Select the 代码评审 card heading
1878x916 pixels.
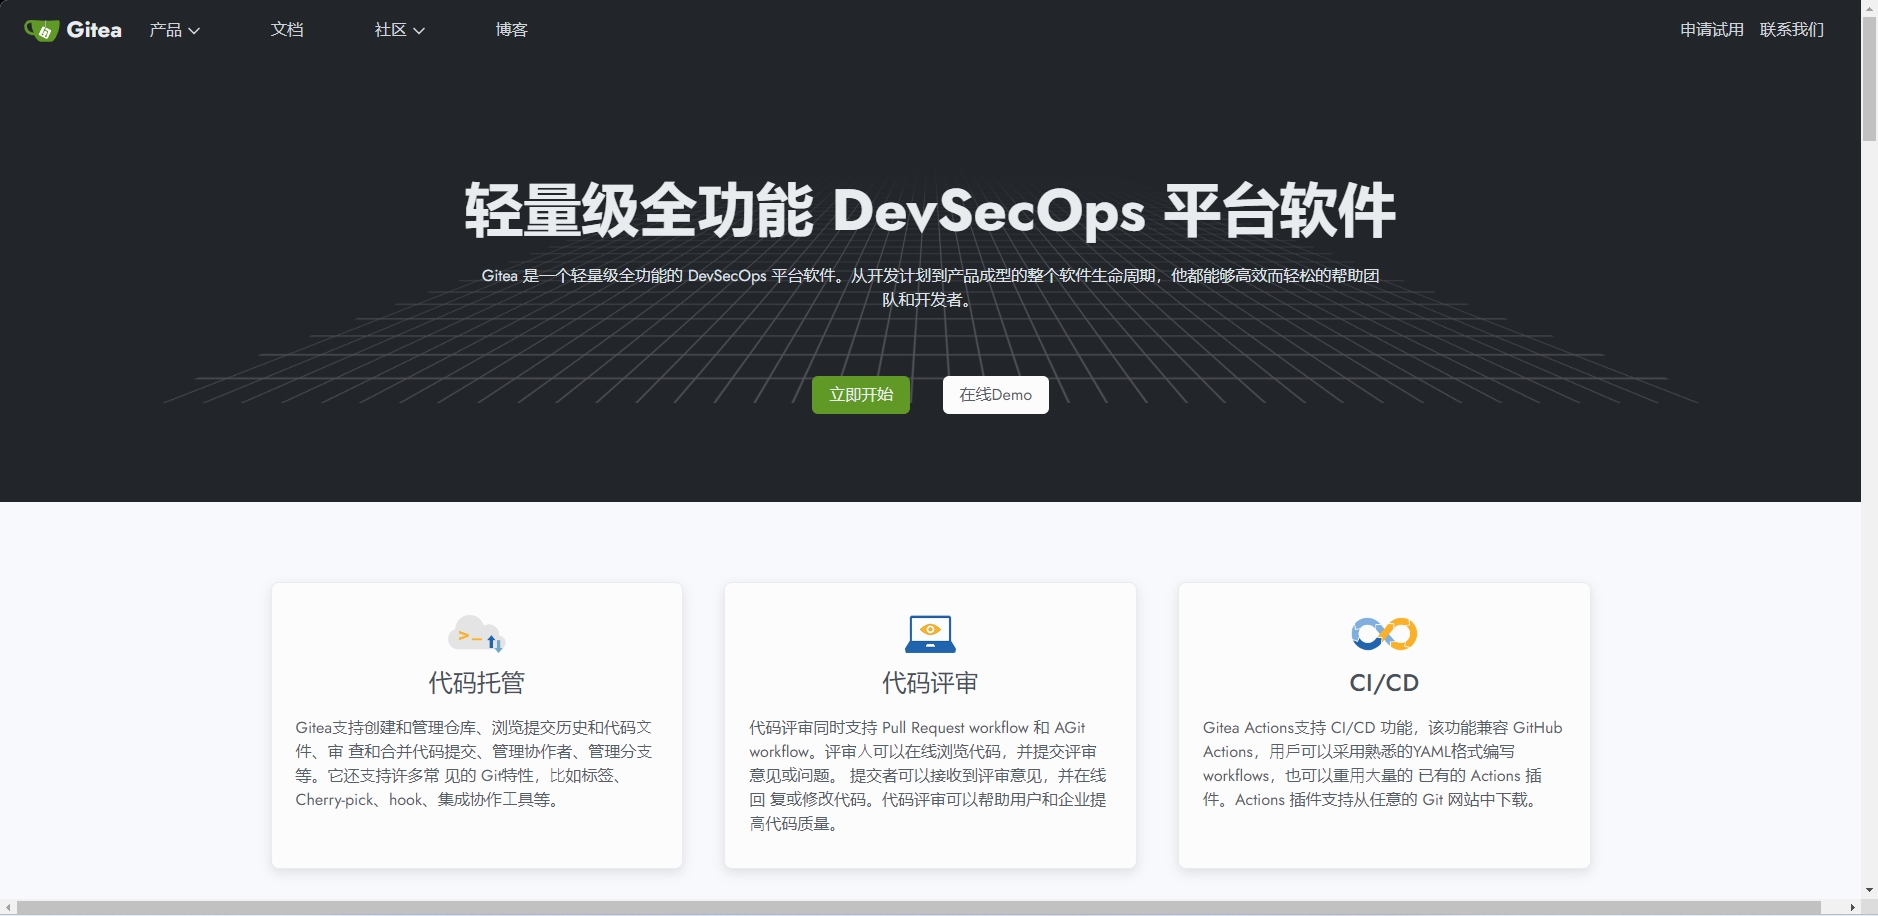930,683
